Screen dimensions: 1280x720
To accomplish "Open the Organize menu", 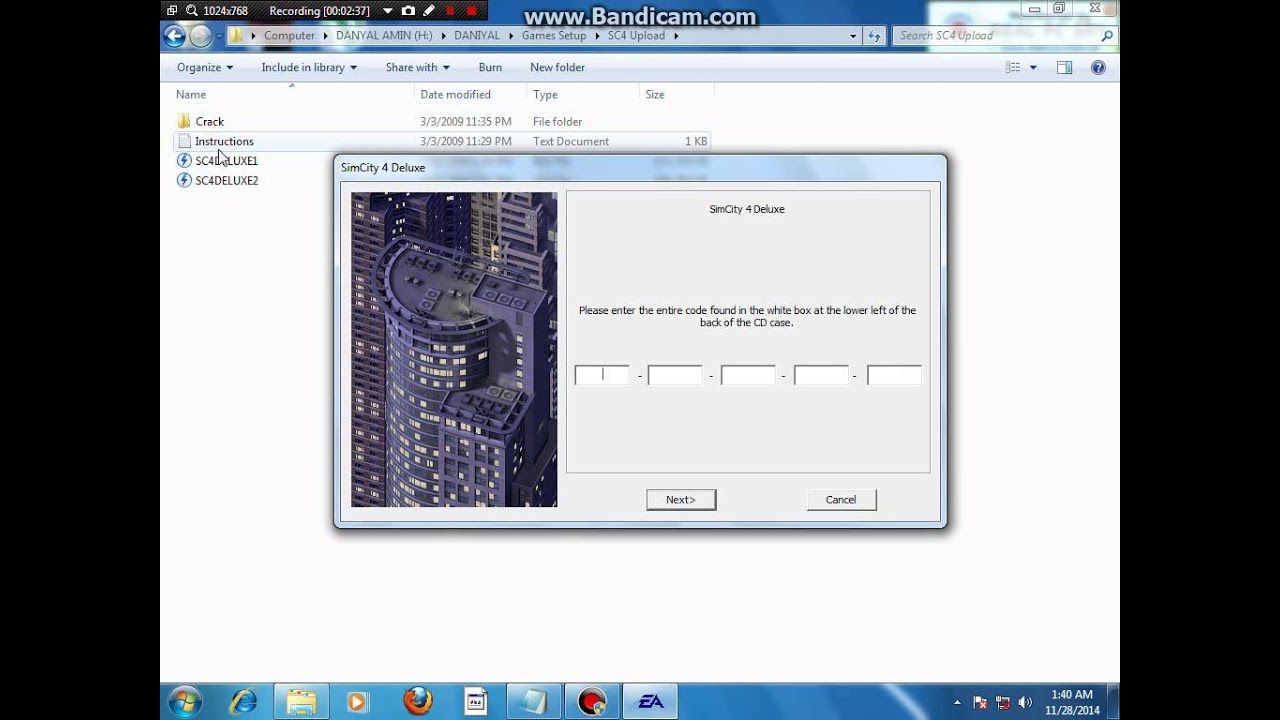I will pos(204,67).
